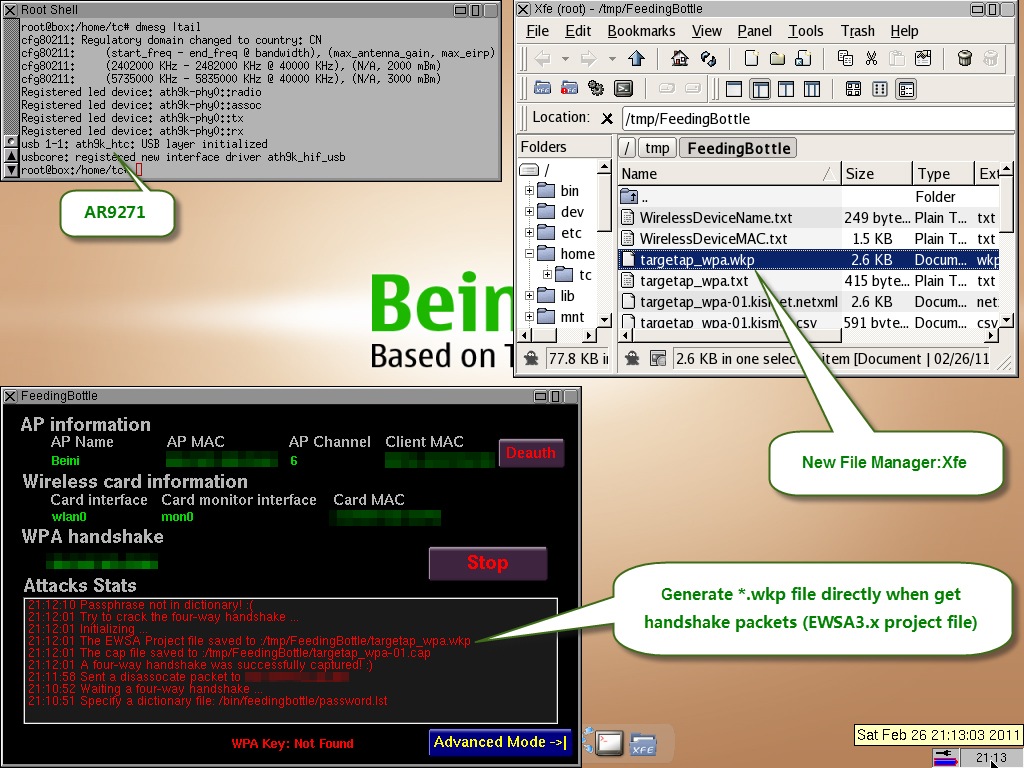Sort files by the Size column header

click(x=877, y=174)
